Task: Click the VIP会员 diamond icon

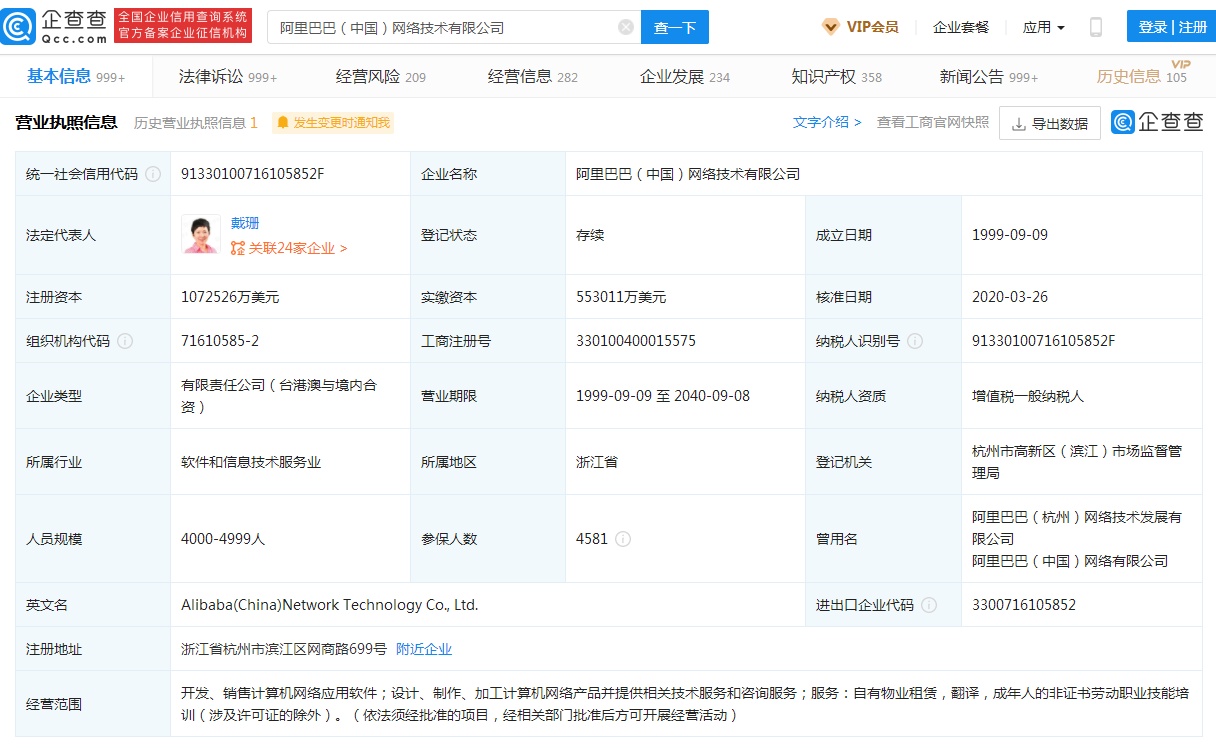Action: coord(830,27)
